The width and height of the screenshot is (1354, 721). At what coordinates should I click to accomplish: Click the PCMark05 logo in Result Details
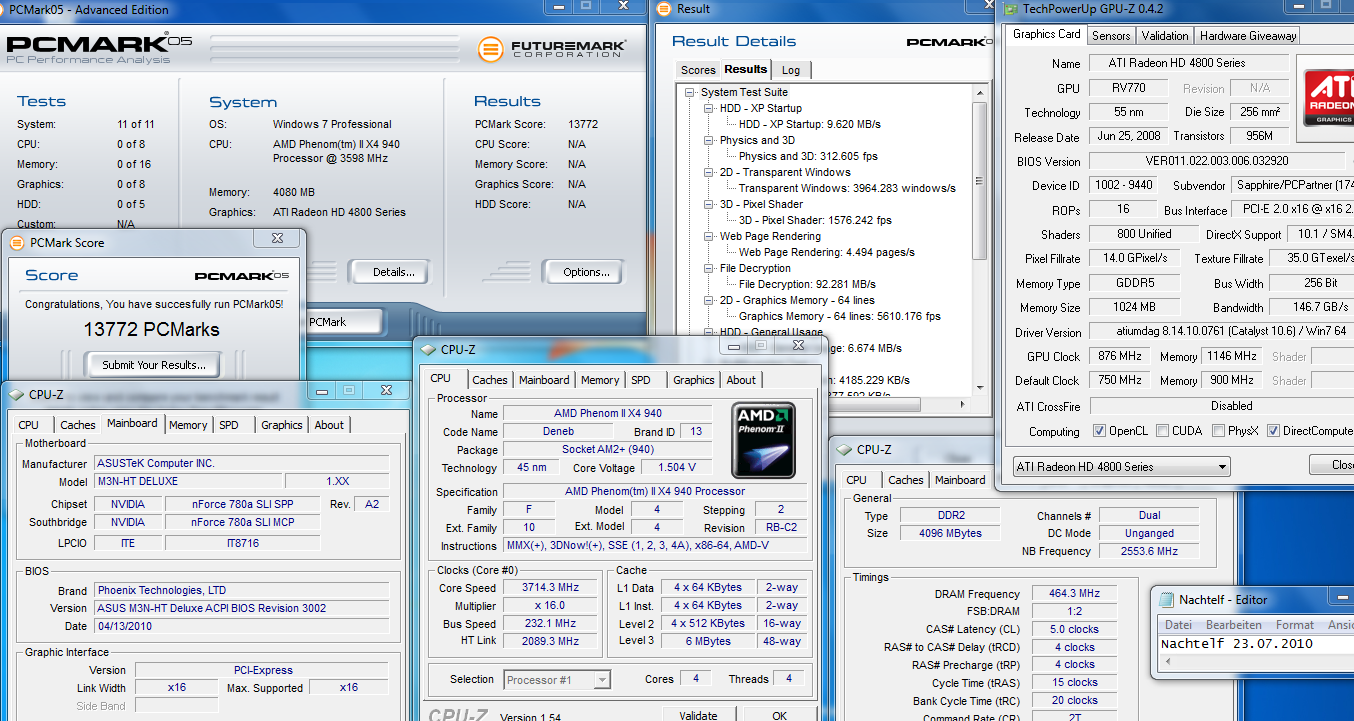tap(948, 41)
